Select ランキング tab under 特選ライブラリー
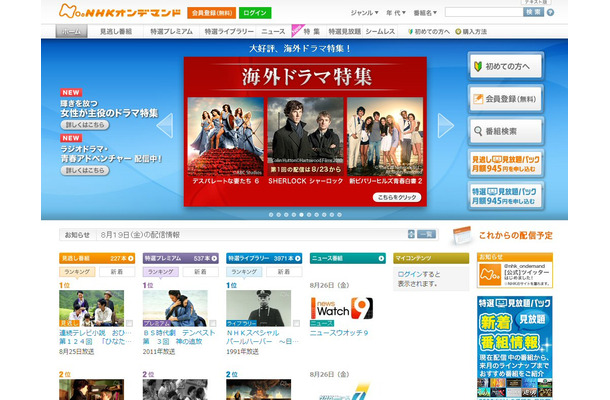610x400 pixels. pos(244,272)
